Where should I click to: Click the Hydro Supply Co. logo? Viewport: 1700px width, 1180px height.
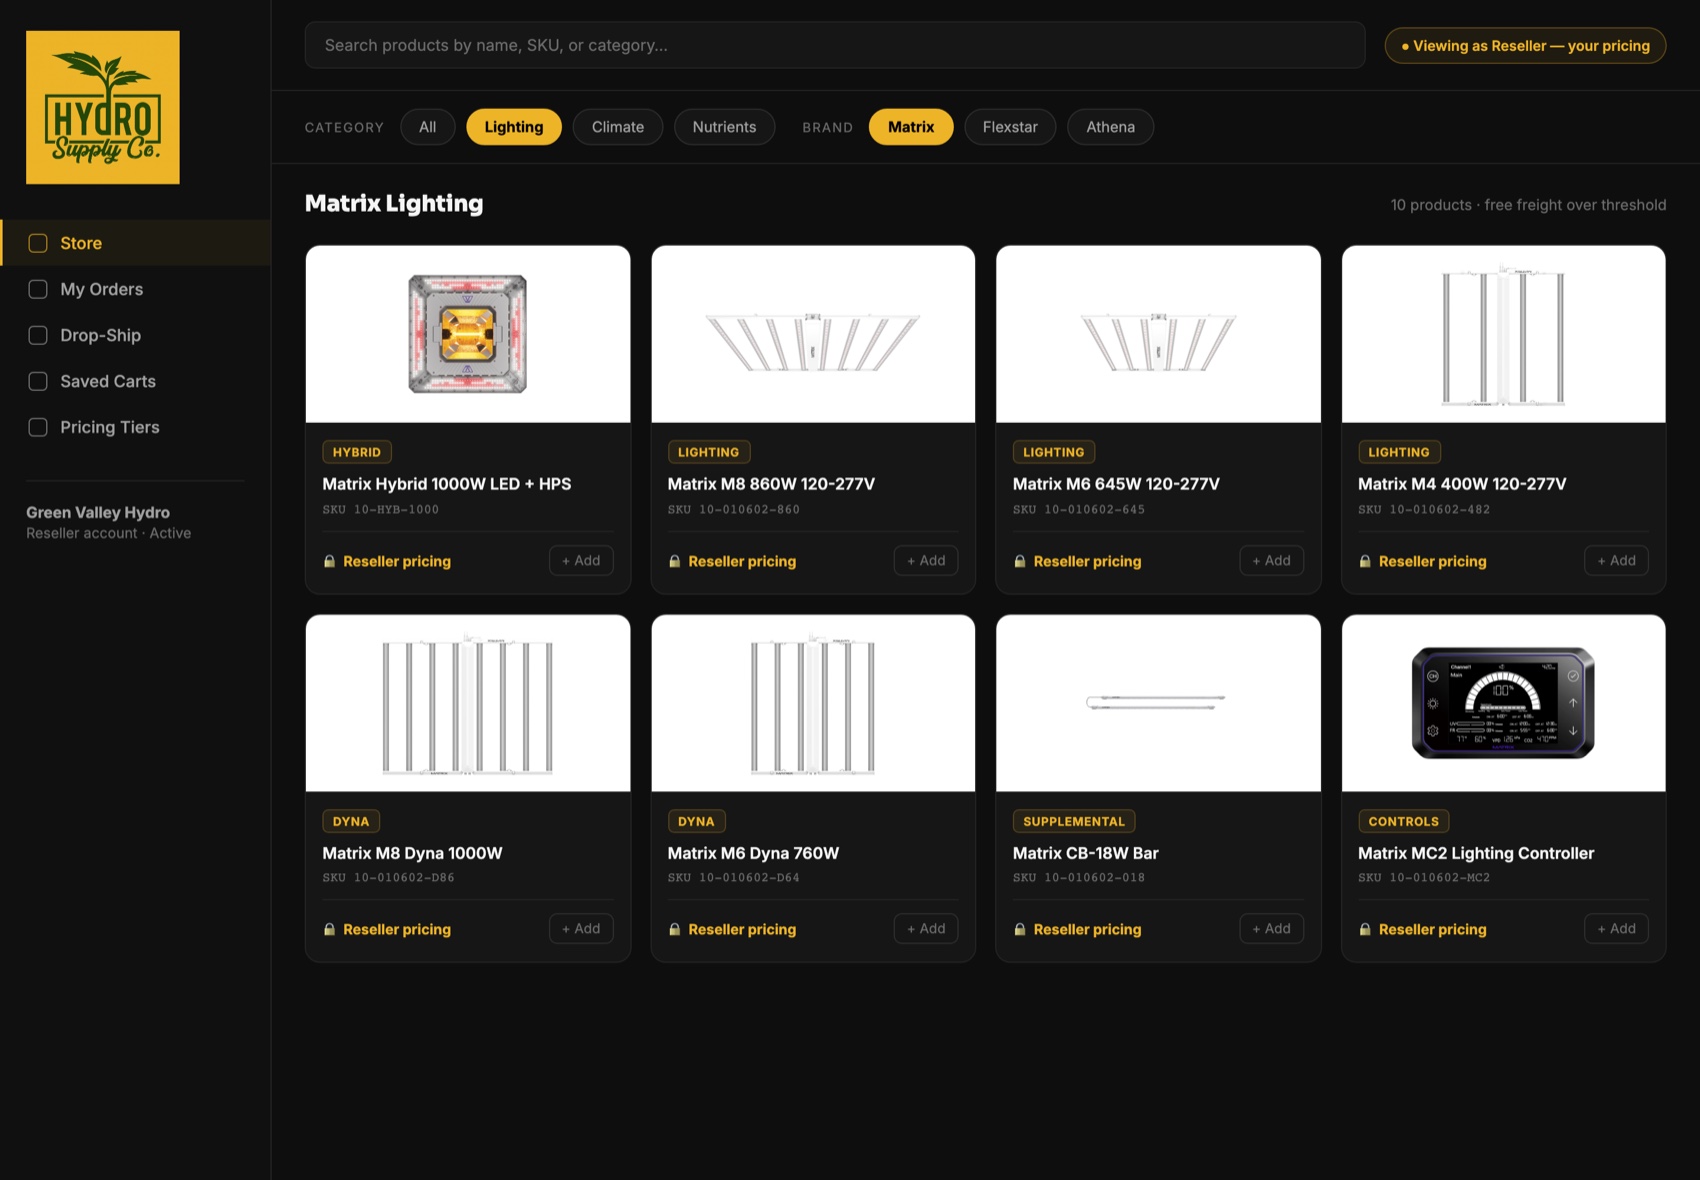[103, 107]
